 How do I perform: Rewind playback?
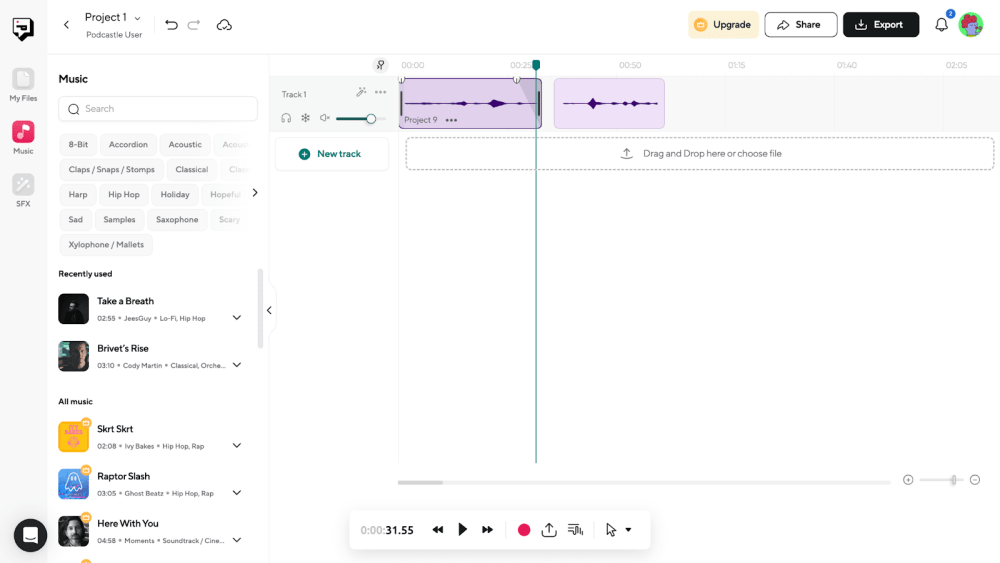click(438, 530)
